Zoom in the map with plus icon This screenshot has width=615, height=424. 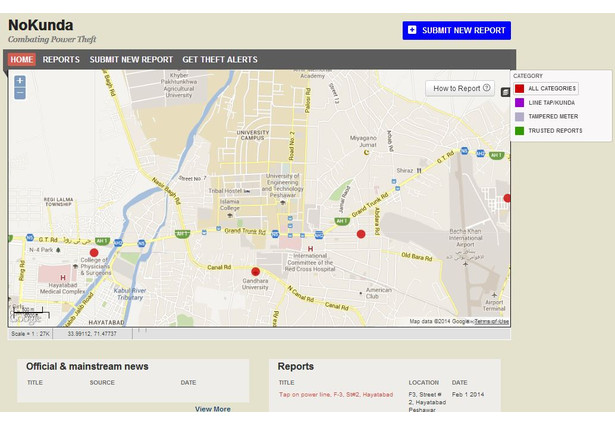[20, 81]
